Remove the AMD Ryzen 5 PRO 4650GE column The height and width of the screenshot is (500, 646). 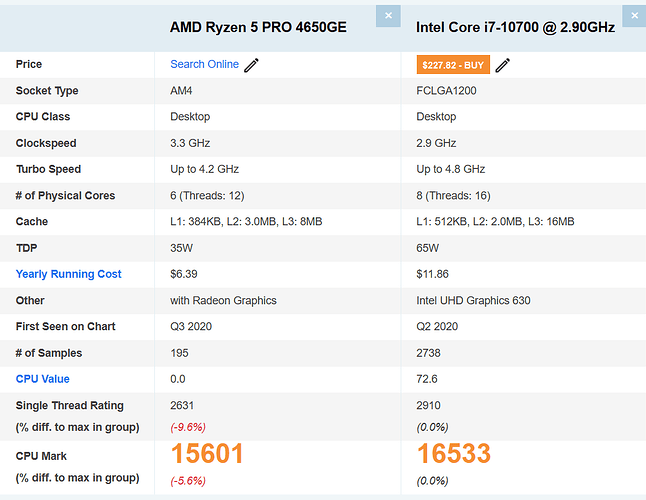[x=389, y=16]
